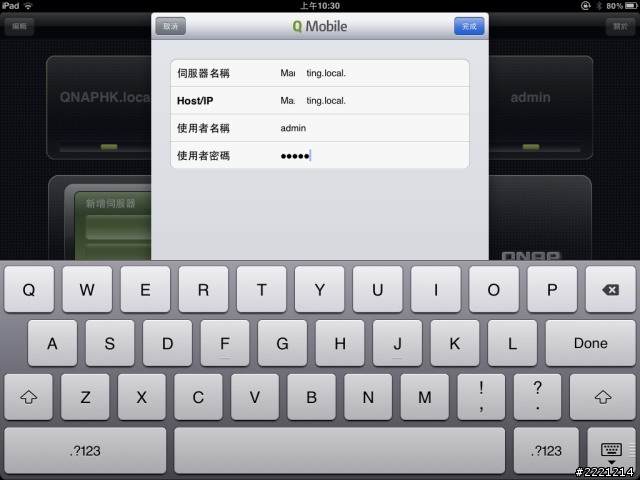Tap the 取消 cancel button
Image resolution: width=640 pixels, height=480 pixels.
click(x=171, y=26)
